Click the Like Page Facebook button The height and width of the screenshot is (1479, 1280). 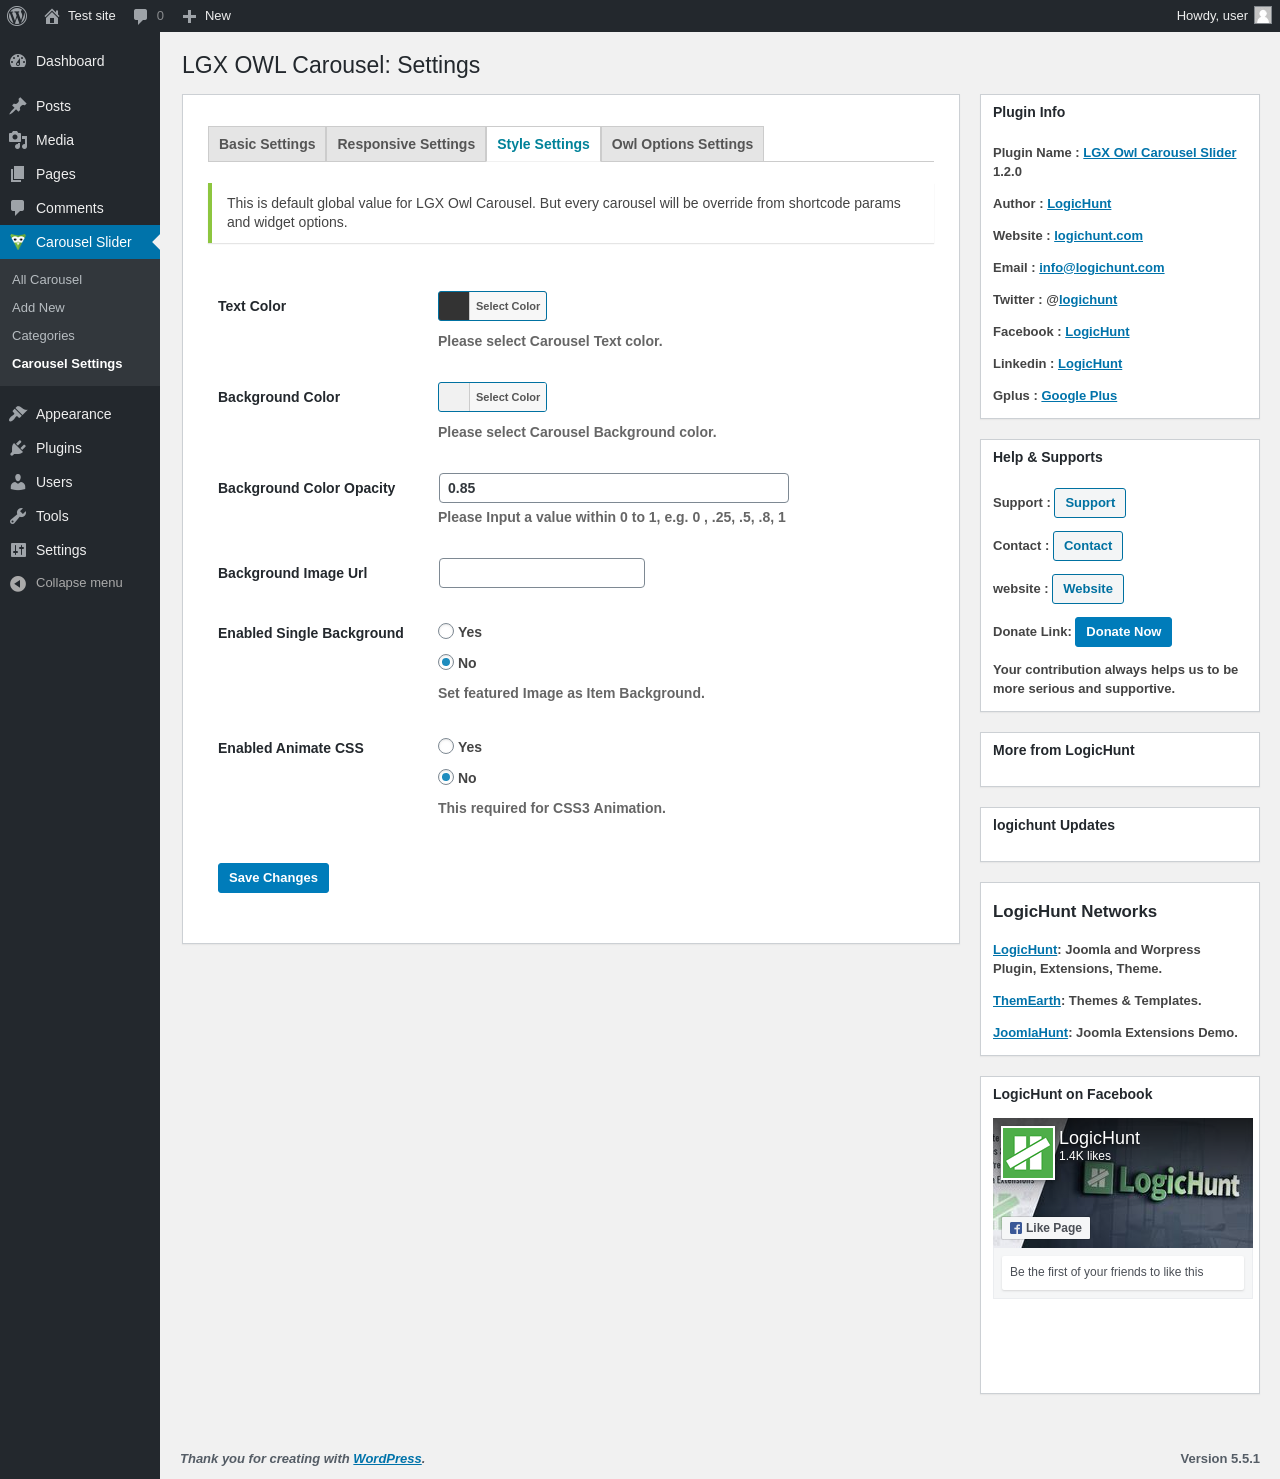1046,1228
